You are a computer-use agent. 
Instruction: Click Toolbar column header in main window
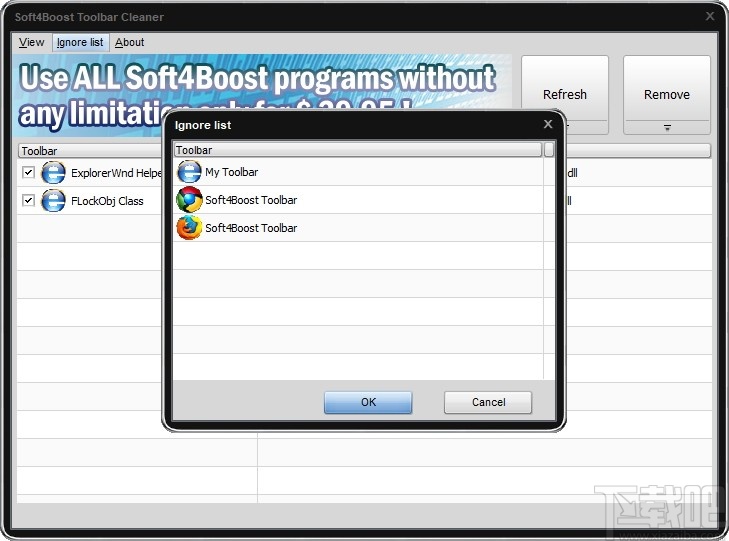point(91,151)
